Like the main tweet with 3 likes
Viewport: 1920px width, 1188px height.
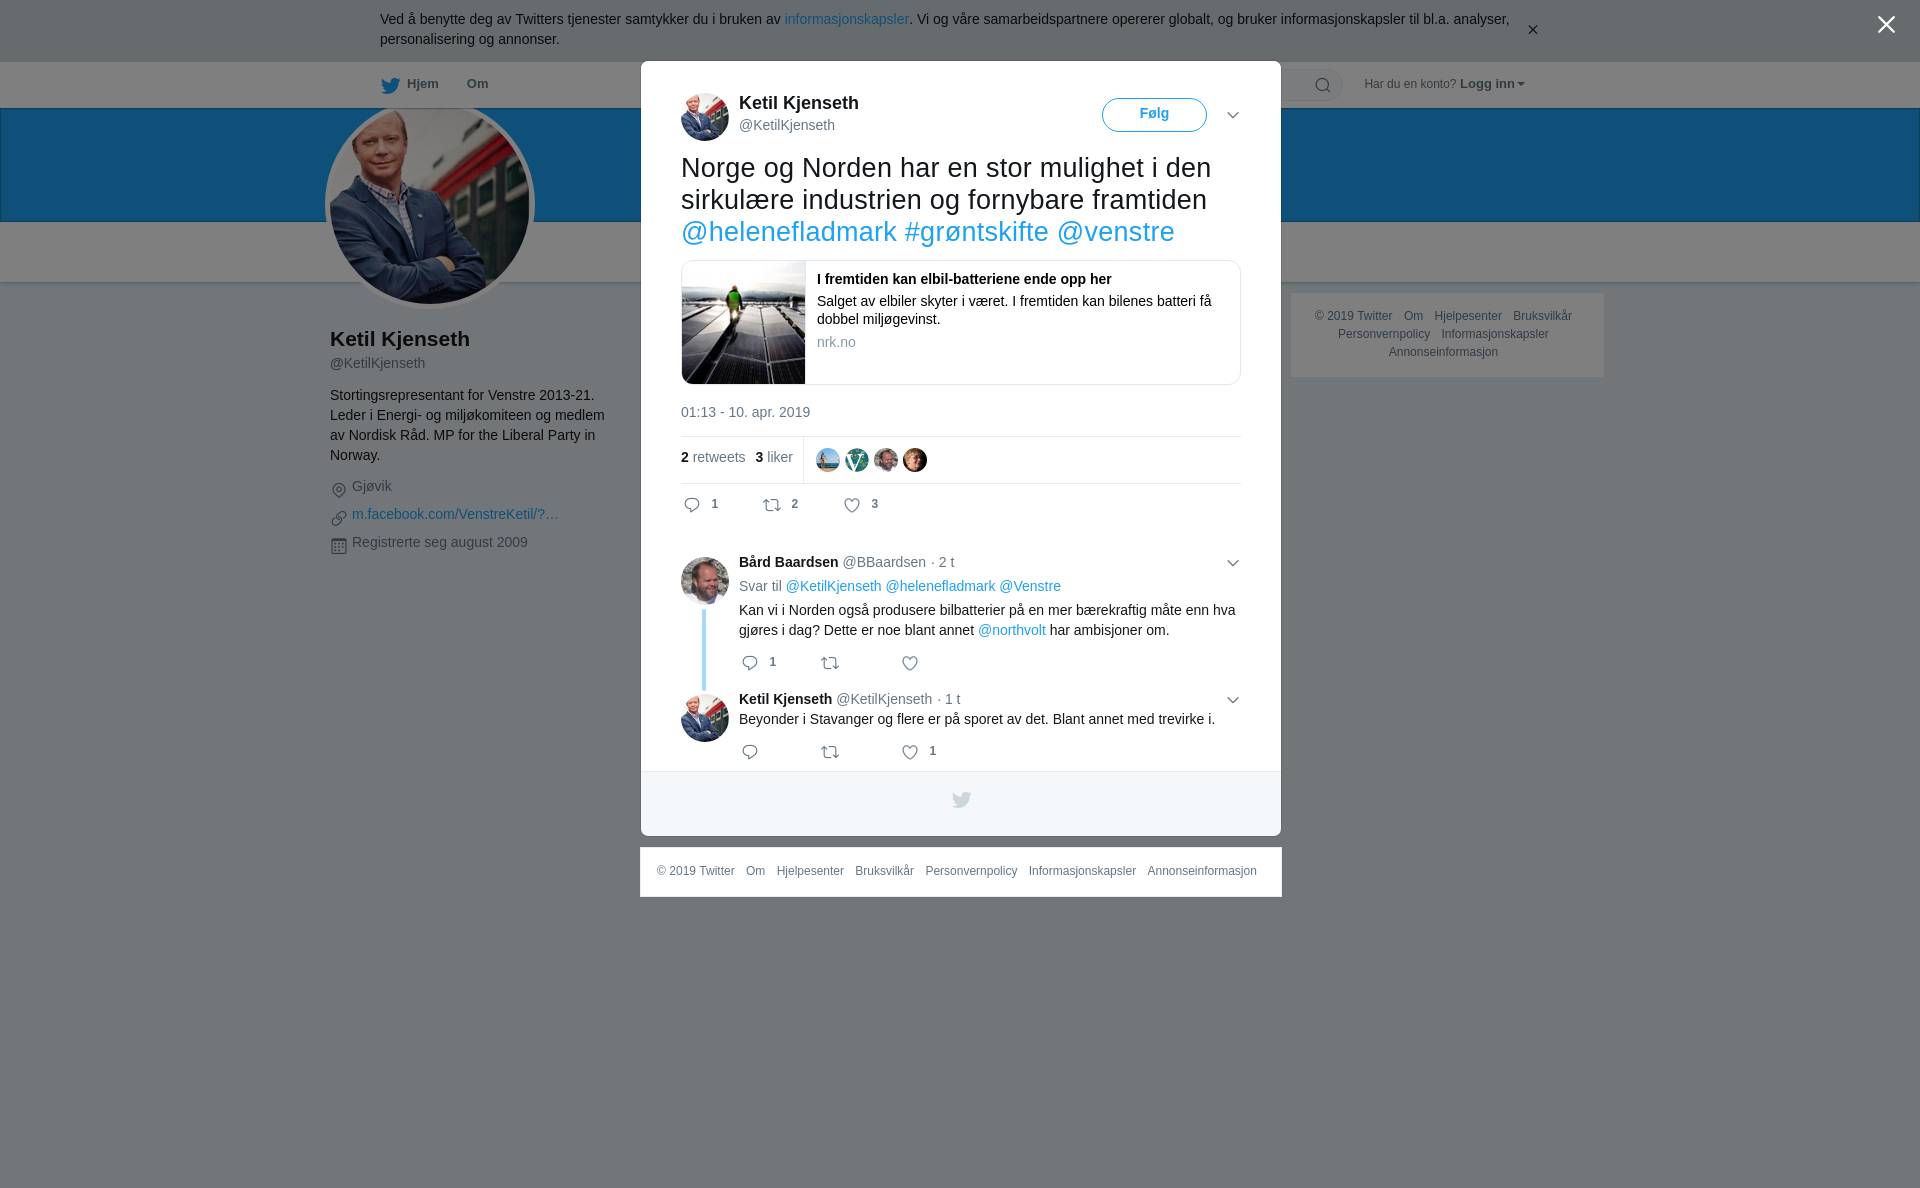pos(852,505)
